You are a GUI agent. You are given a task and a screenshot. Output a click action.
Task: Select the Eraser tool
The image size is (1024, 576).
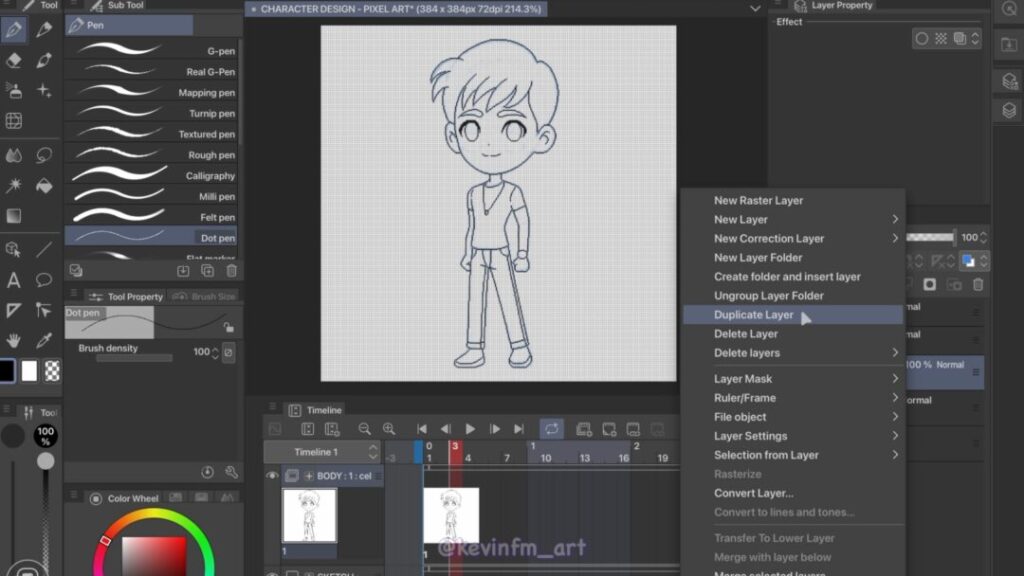tap(14, 60)
